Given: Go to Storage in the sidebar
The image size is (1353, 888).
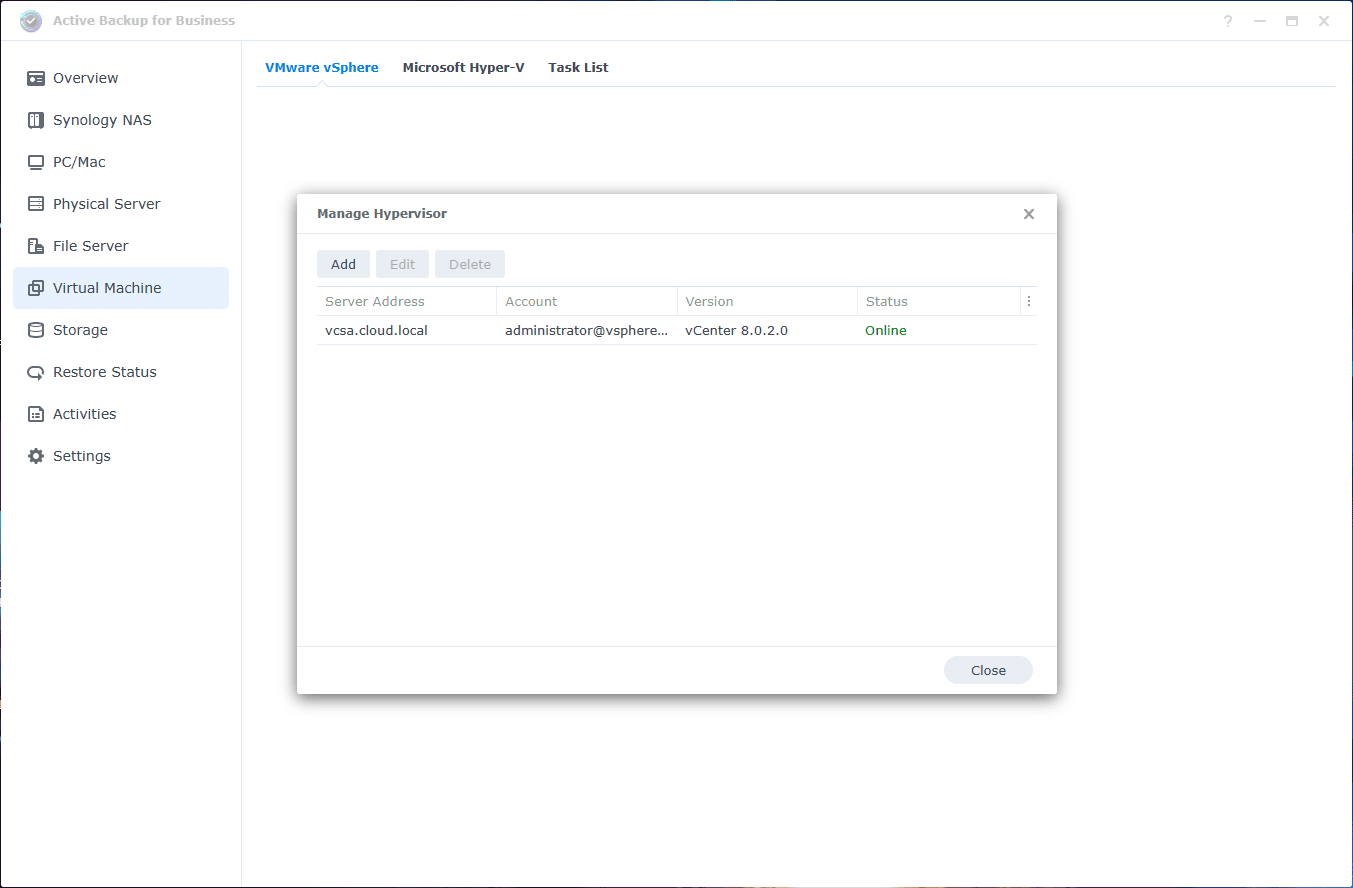Looking at the screenshot, I should click(121, 330).
